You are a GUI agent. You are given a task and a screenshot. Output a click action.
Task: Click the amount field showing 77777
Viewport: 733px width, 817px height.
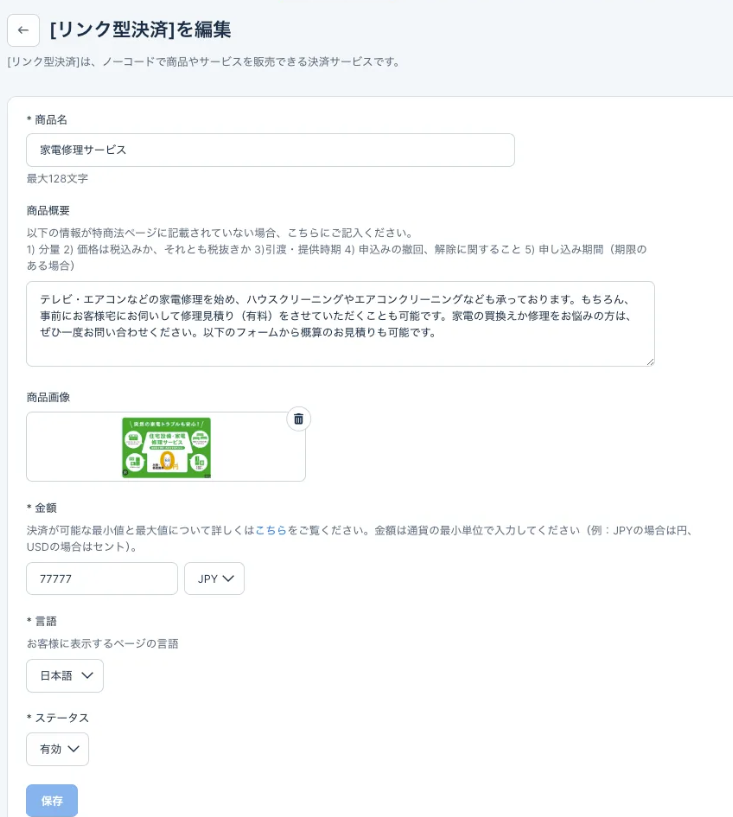point(102,579)
